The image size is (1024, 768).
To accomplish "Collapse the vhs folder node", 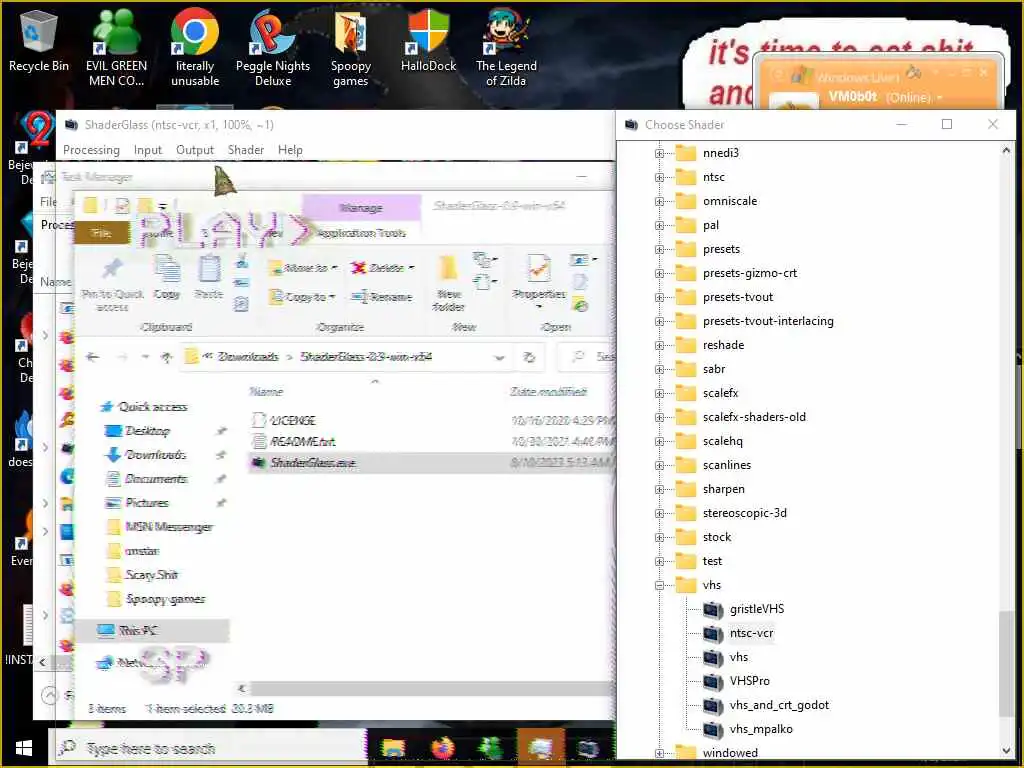I will click(x=659, y=586).
